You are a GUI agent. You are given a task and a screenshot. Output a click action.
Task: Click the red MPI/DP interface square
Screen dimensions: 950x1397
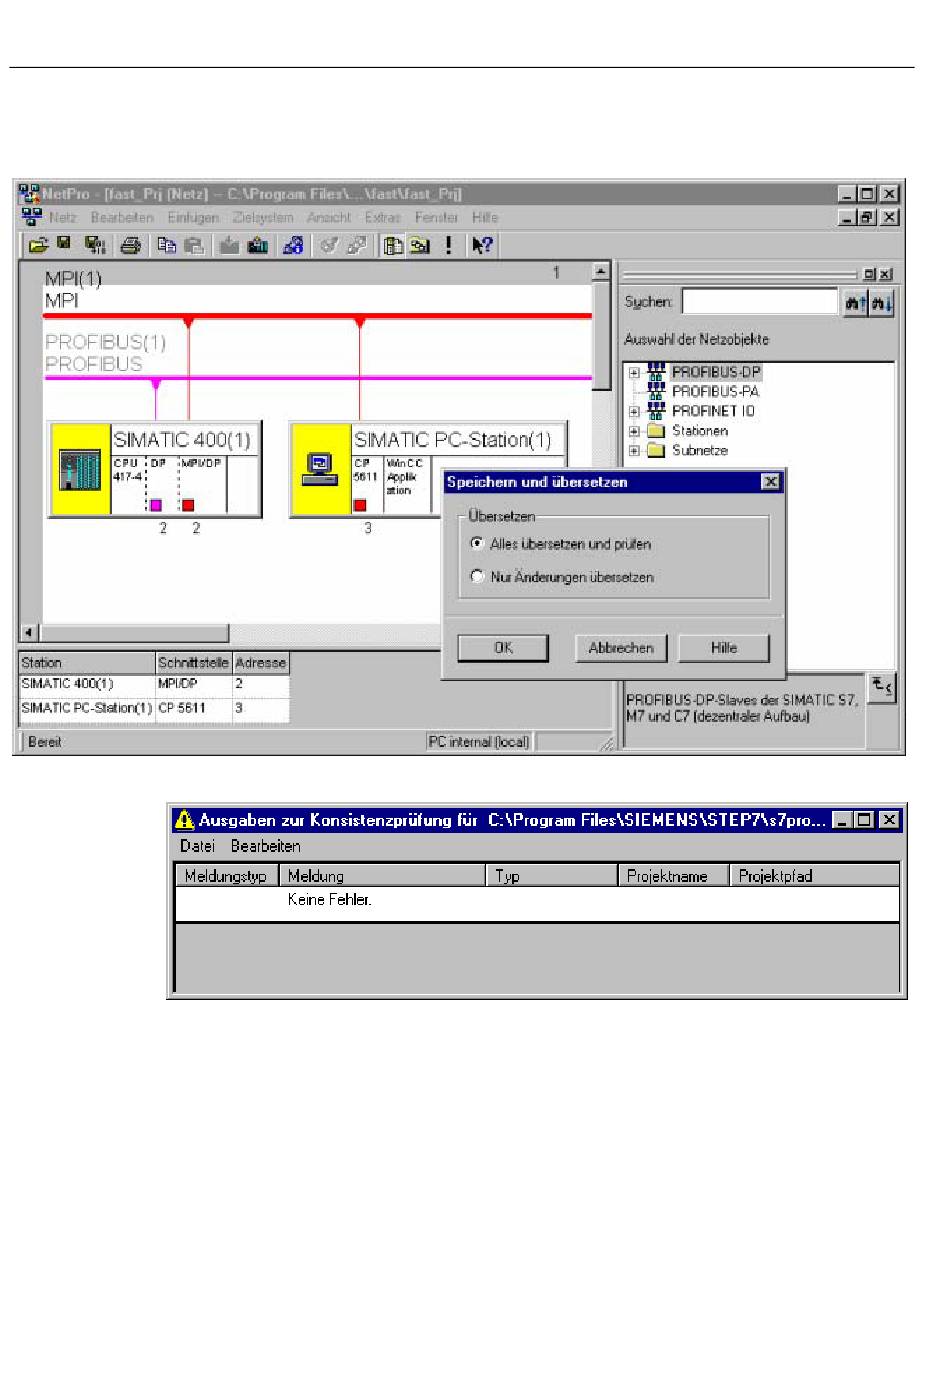pos(187,505)
